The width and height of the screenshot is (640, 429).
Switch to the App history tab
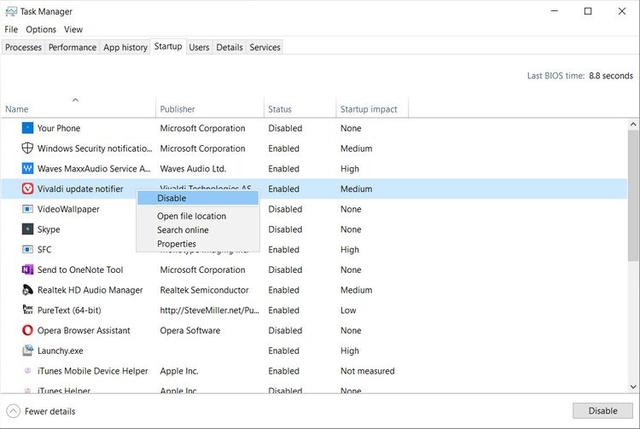click(x=125, y=47)
